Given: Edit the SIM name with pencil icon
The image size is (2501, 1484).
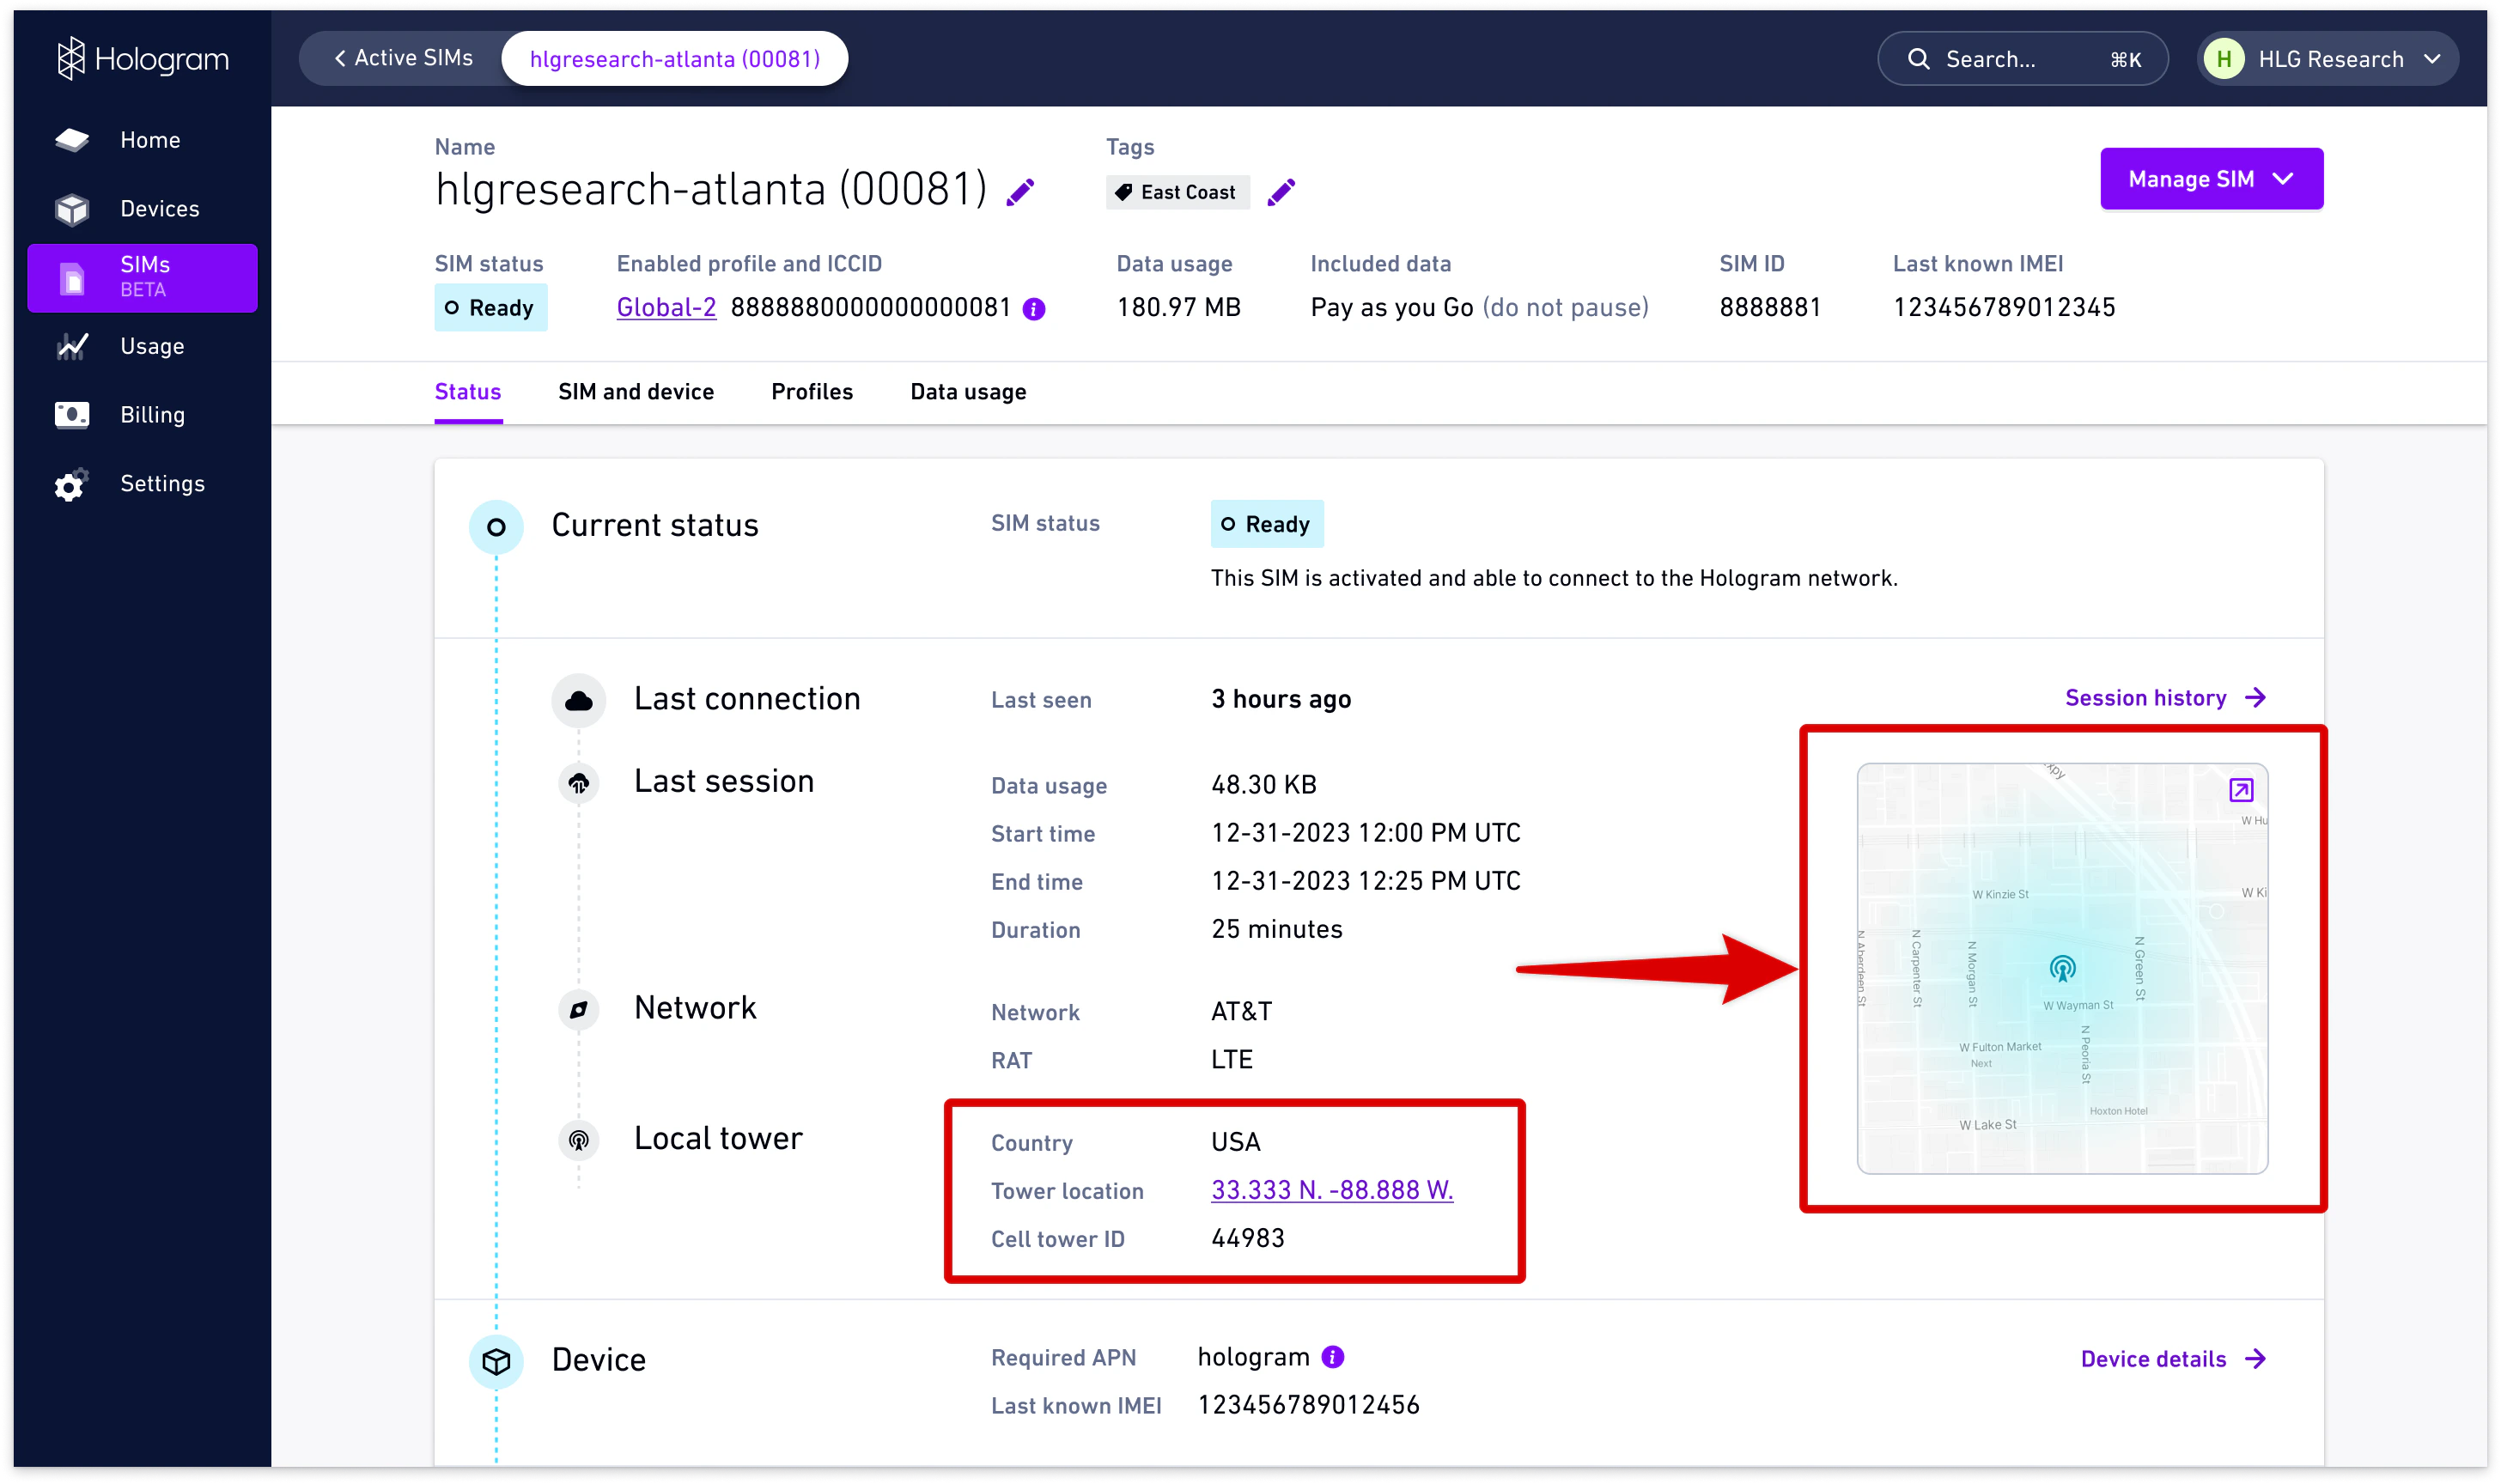Looking at the screenshot, I should pyautogui.click(x=1021, y=191).
